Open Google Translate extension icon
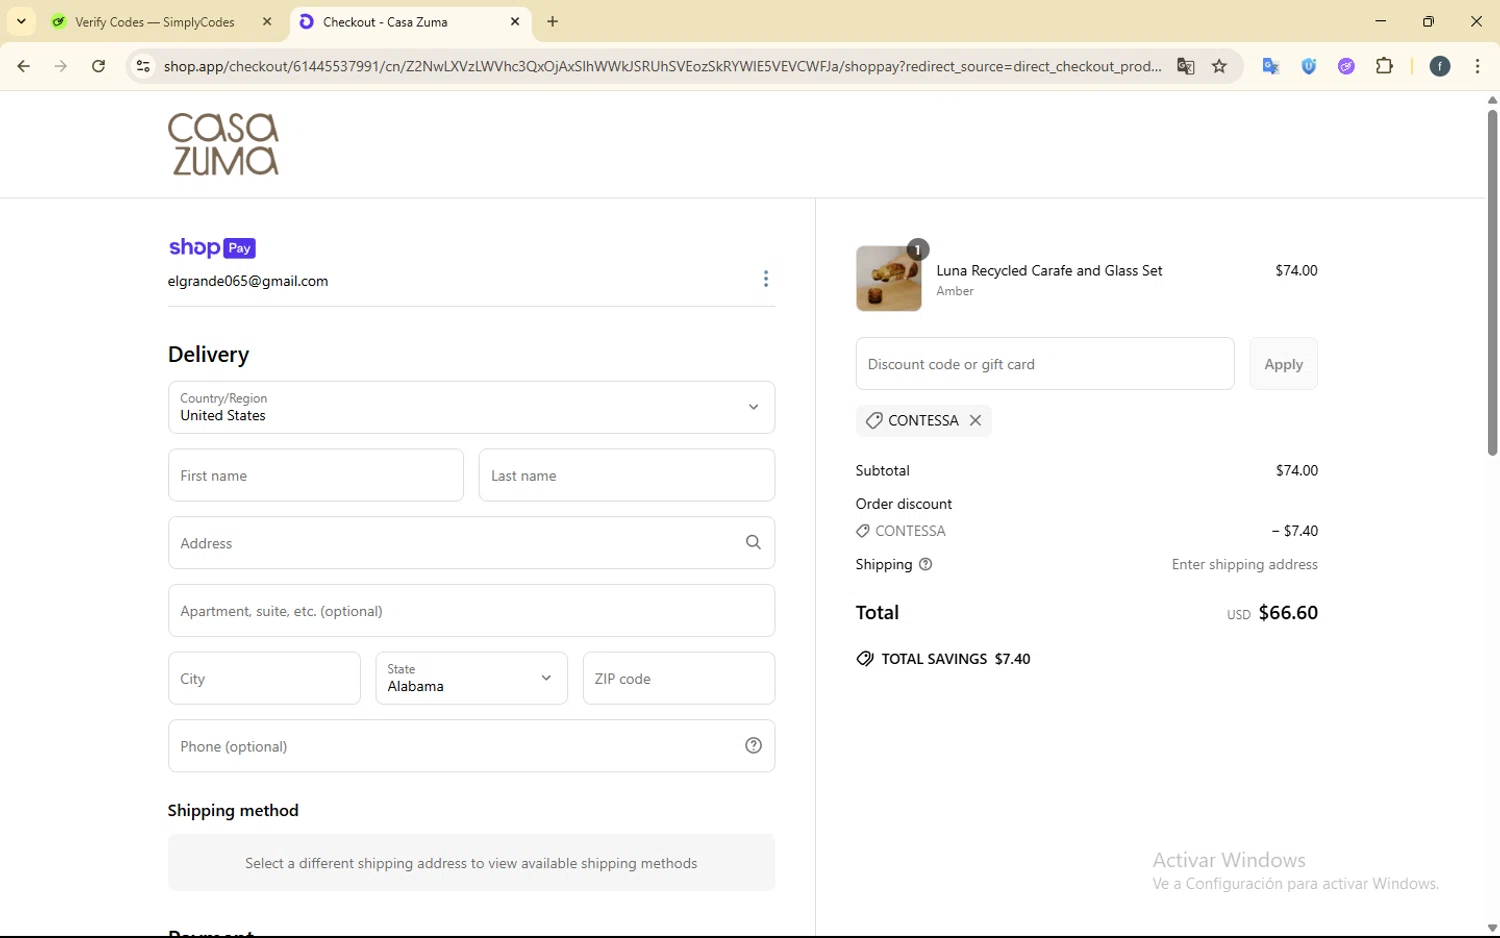Image resolution: width=1500 pixels, height=938 pixels. click(x=1271, y=66)
